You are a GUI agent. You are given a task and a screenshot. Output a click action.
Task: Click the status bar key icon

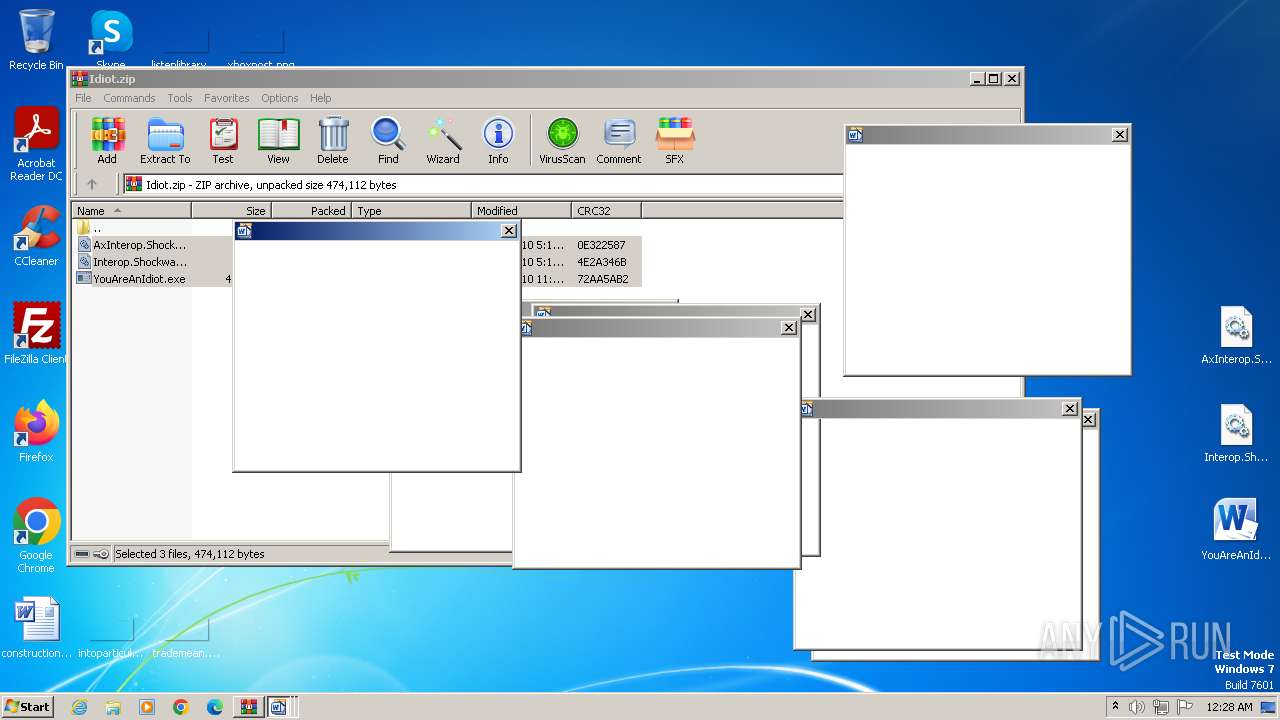click(x=101, y=554)
